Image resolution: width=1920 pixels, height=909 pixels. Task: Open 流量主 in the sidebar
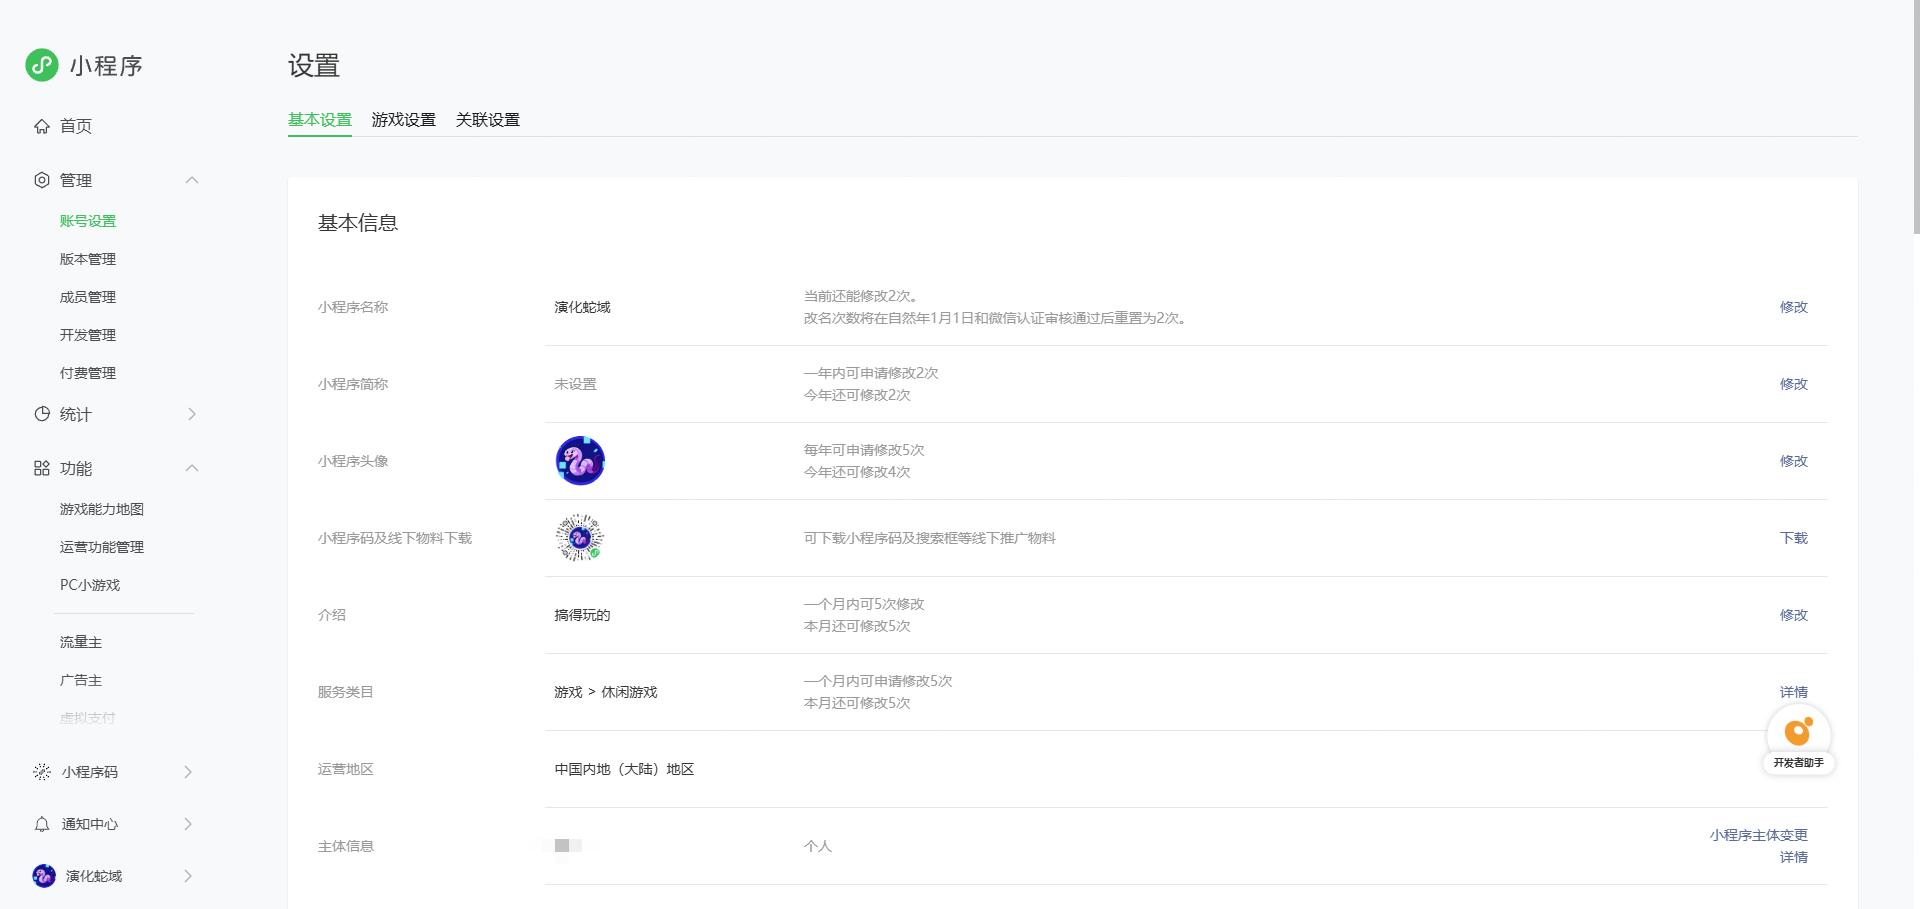click(x=81, y=642)
